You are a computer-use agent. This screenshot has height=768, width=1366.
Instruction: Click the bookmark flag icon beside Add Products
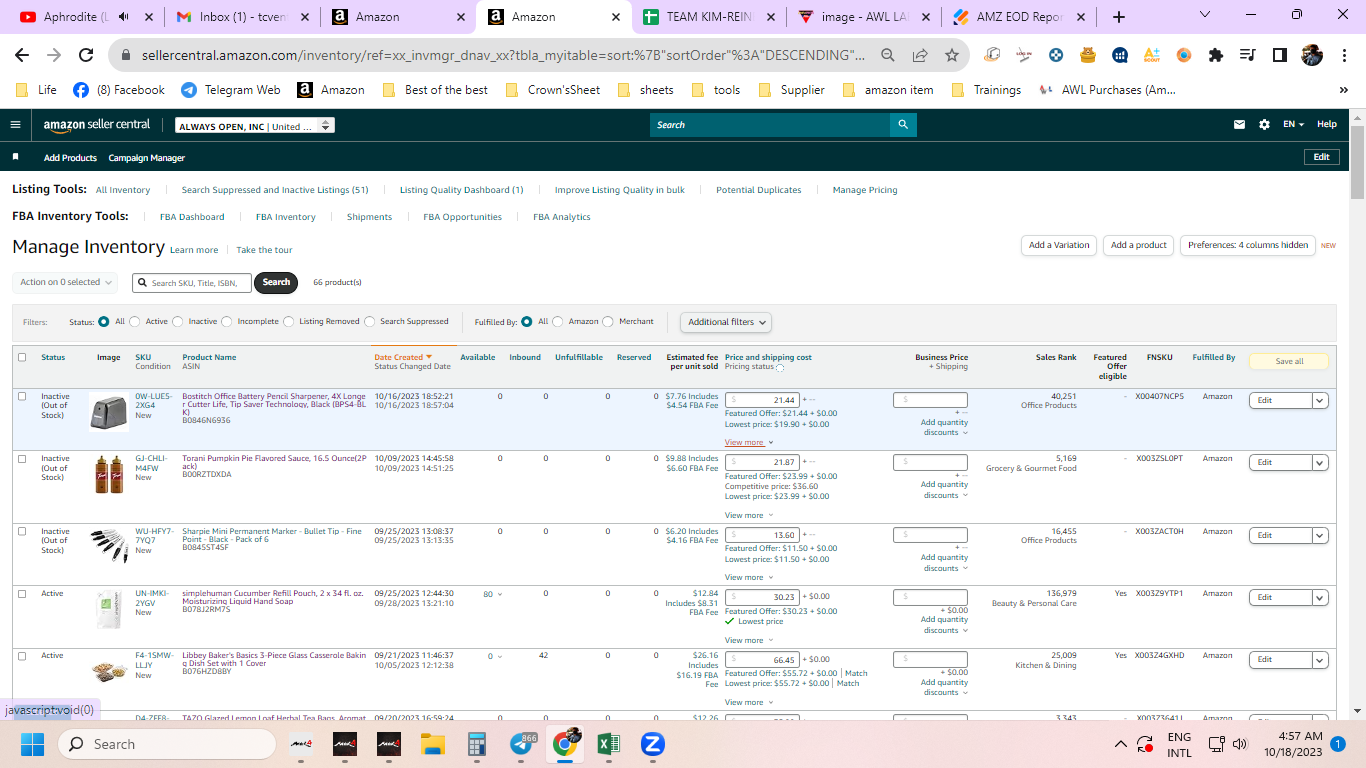click(x=15, y=158)
